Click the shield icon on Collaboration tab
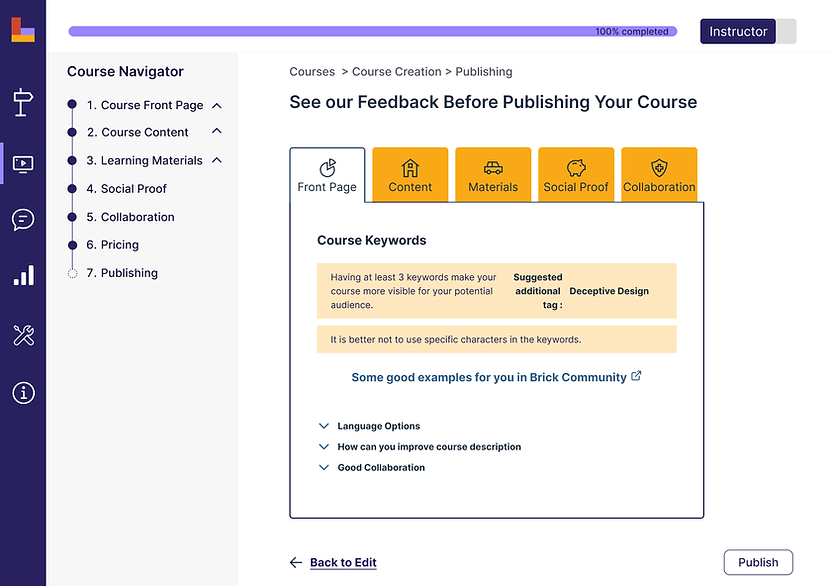Image resolution: width=830 pixels, height=586 pixels. tap(659, 168)
